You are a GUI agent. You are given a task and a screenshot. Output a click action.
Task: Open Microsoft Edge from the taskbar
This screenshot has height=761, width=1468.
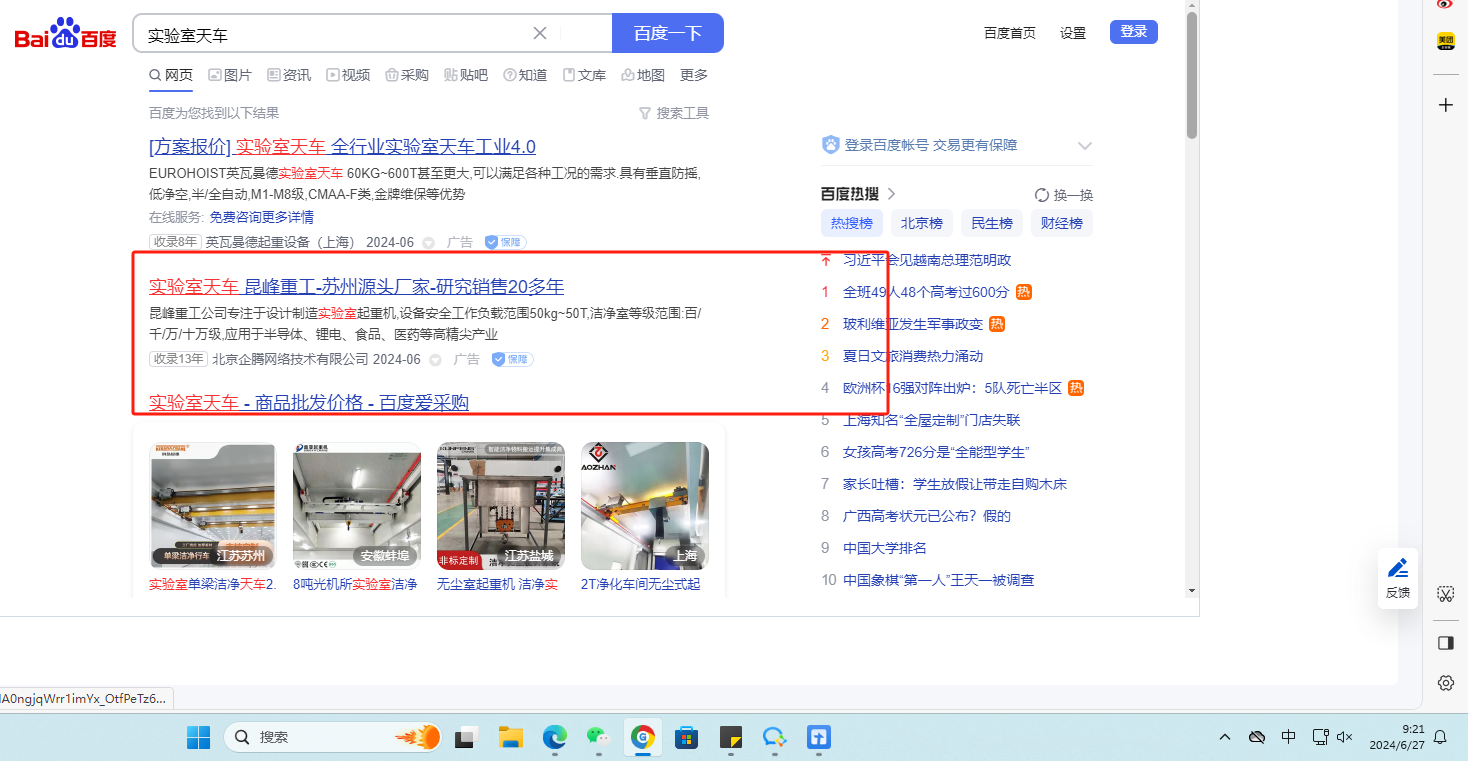coord(554,738)
